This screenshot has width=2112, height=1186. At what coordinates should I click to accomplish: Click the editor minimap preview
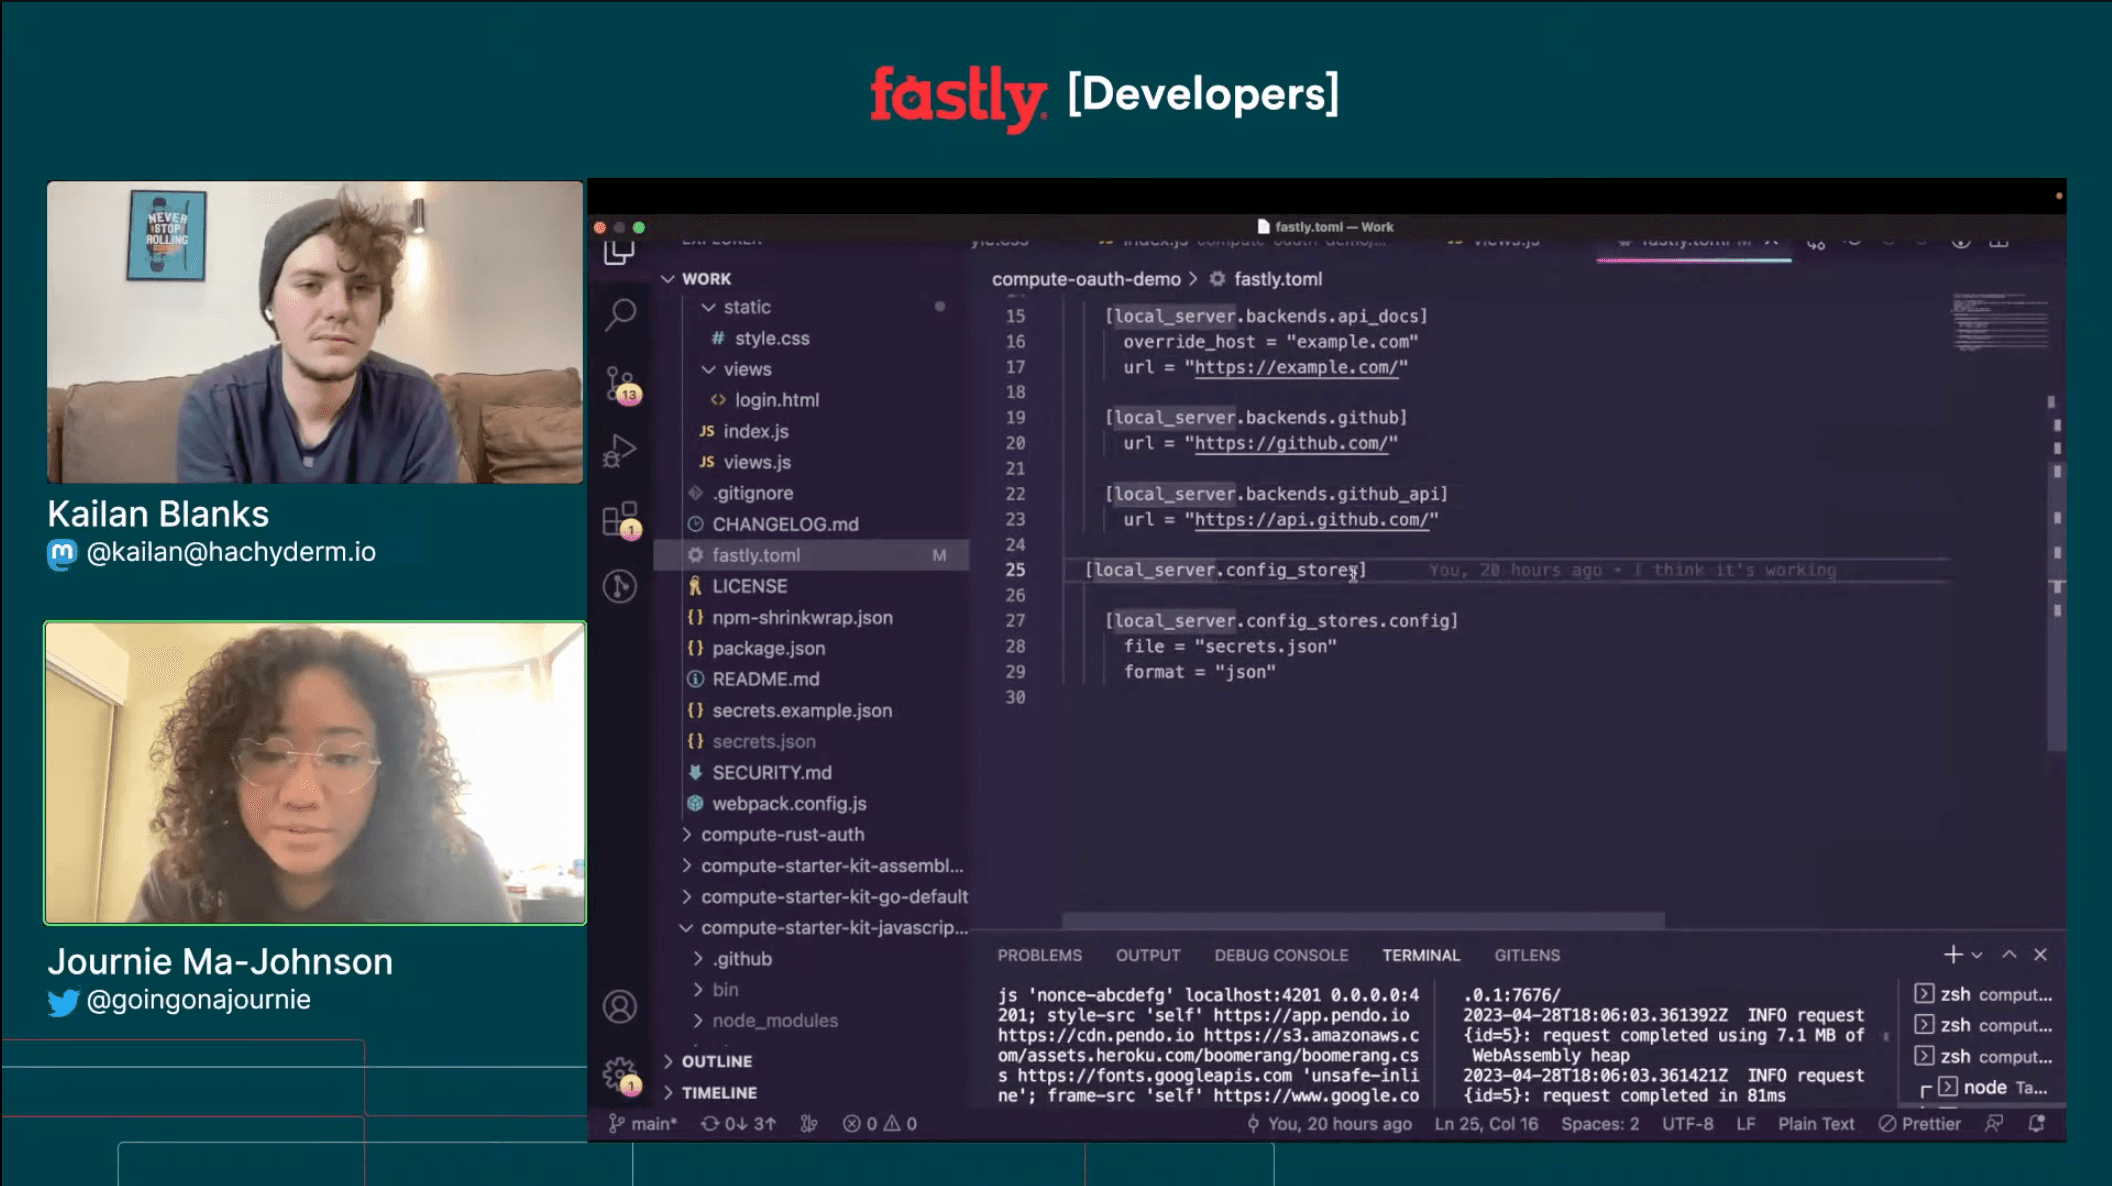point(1999,322)
